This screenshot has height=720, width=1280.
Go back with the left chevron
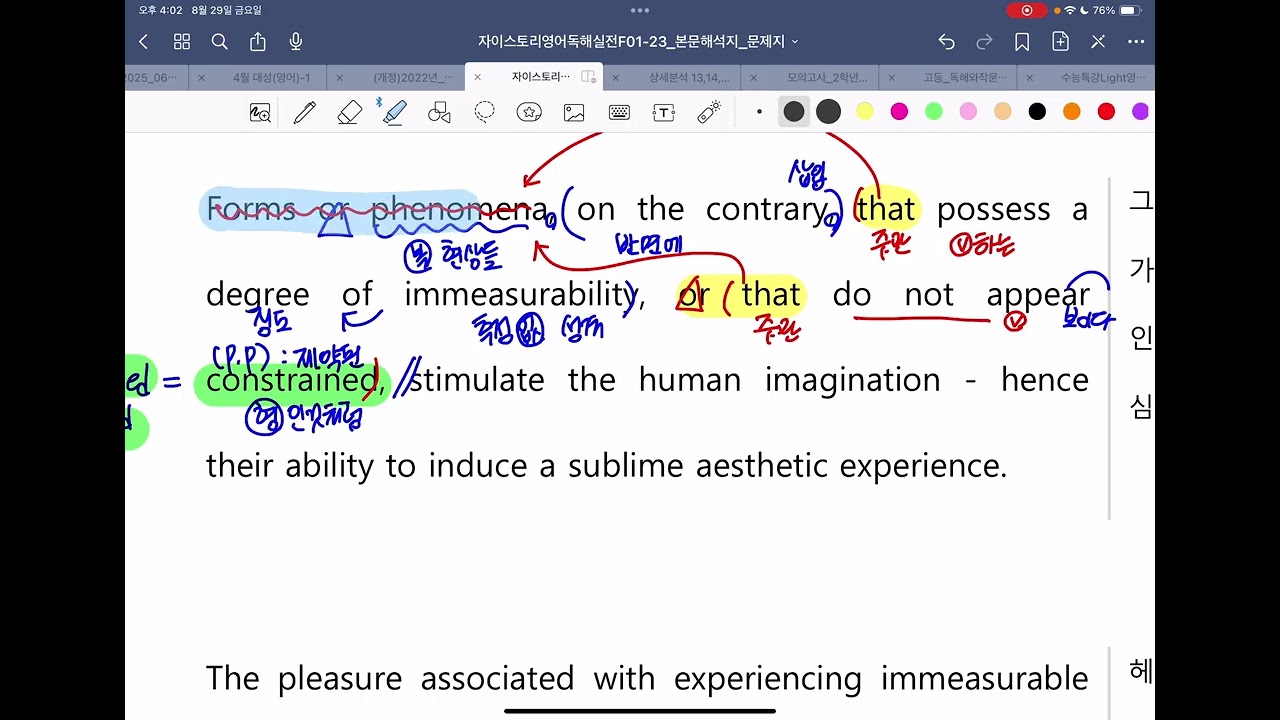point(143,42)
